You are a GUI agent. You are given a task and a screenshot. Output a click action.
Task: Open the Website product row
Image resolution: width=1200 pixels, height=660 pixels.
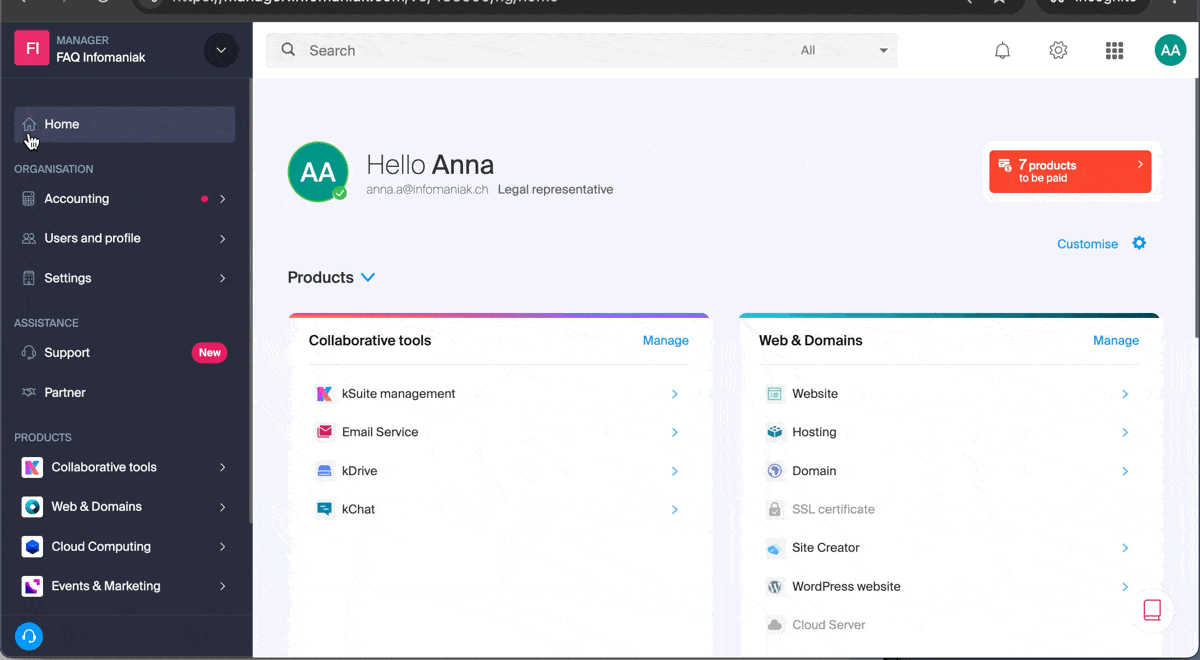pos(949,394)
